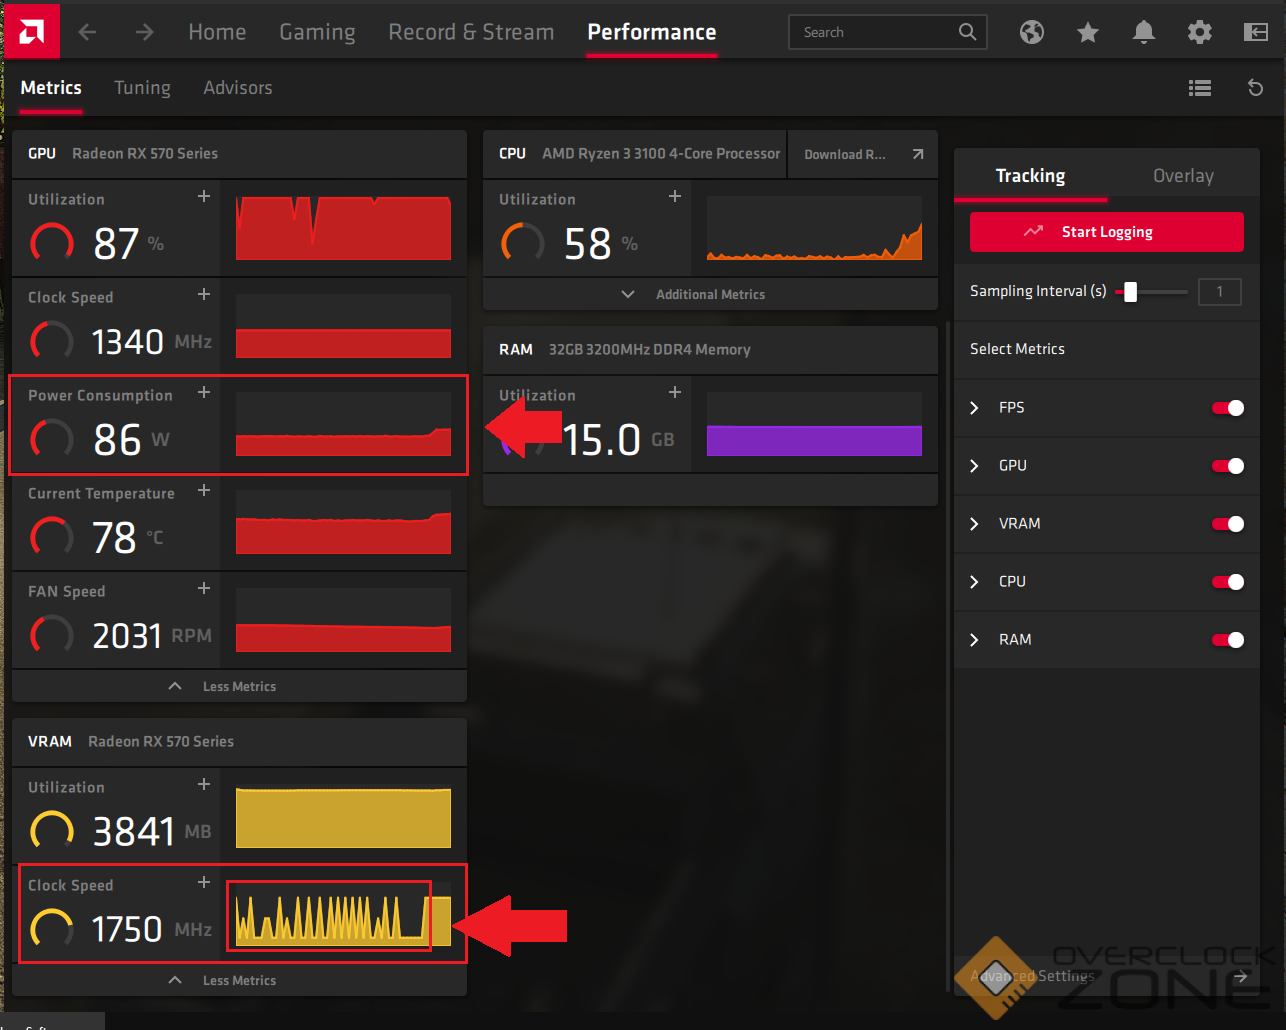
Task: Disable FPS tracking toggle
Action: [x=1228, y=408]
